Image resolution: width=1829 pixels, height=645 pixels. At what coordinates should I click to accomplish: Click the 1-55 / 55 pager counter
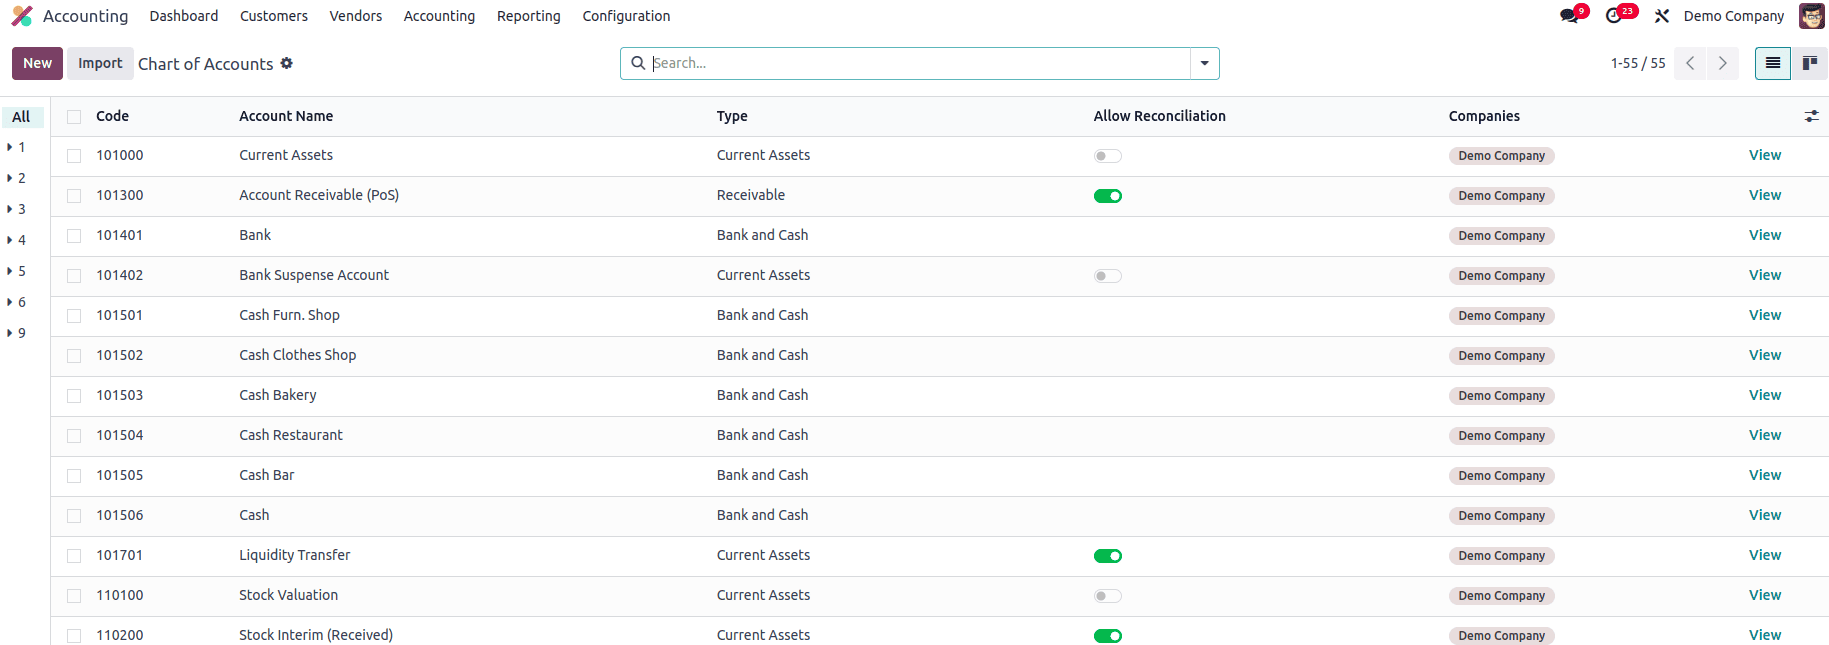[x=1638, y=63]
